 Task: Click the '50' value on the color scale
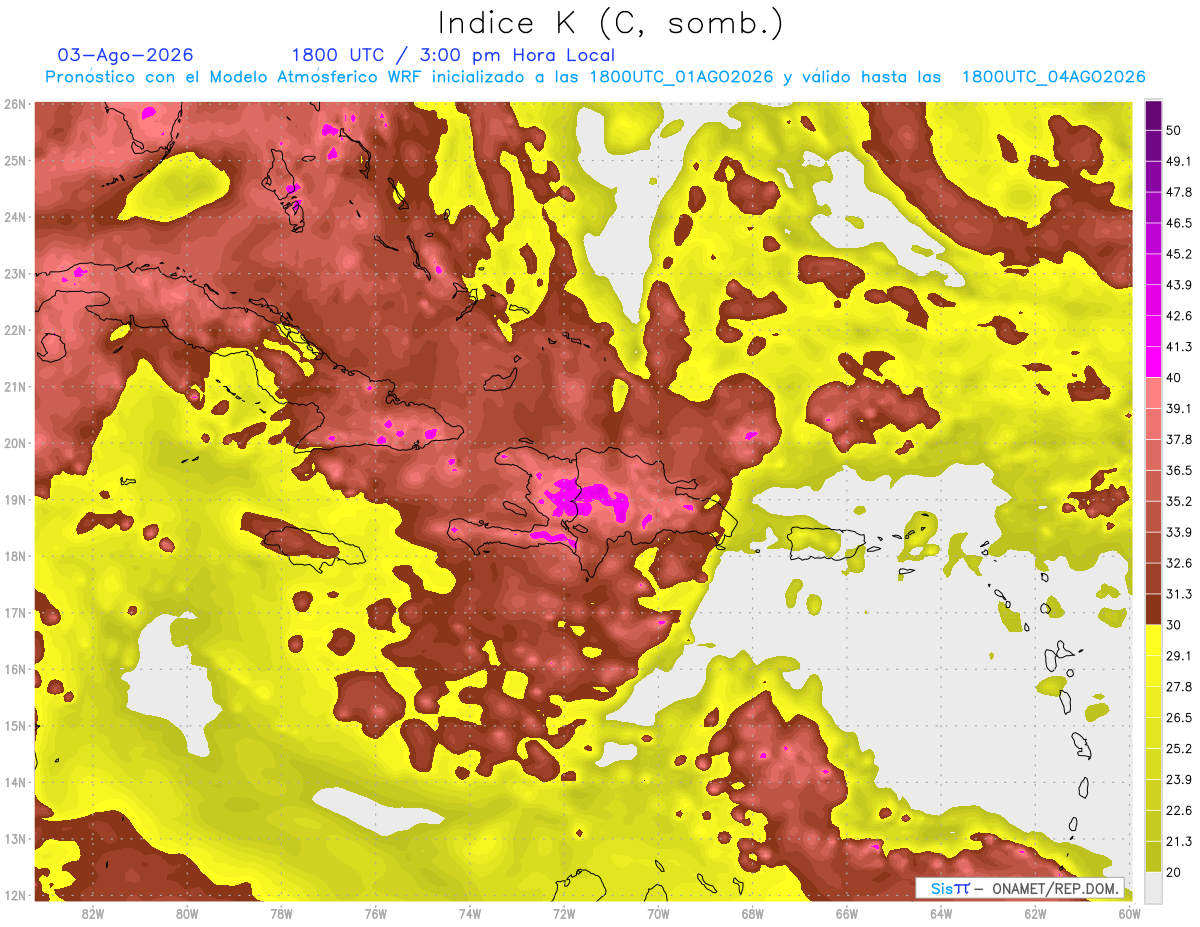click(1175, 130)
